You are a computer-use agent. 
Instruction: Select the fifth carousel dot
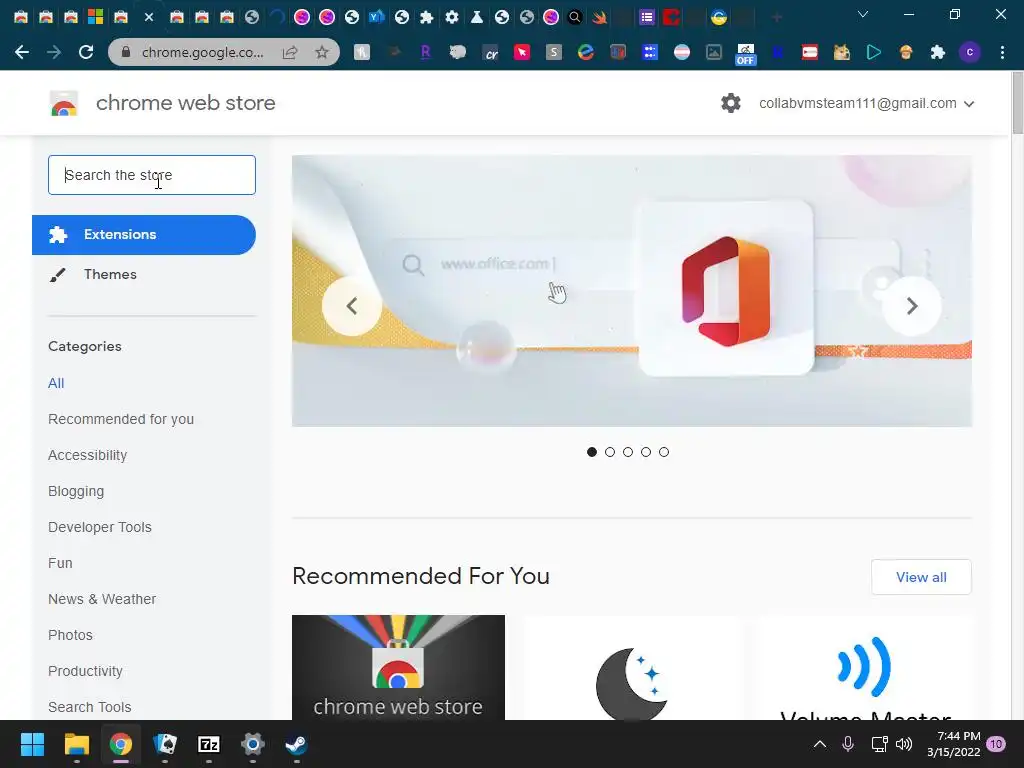(664, 452)
